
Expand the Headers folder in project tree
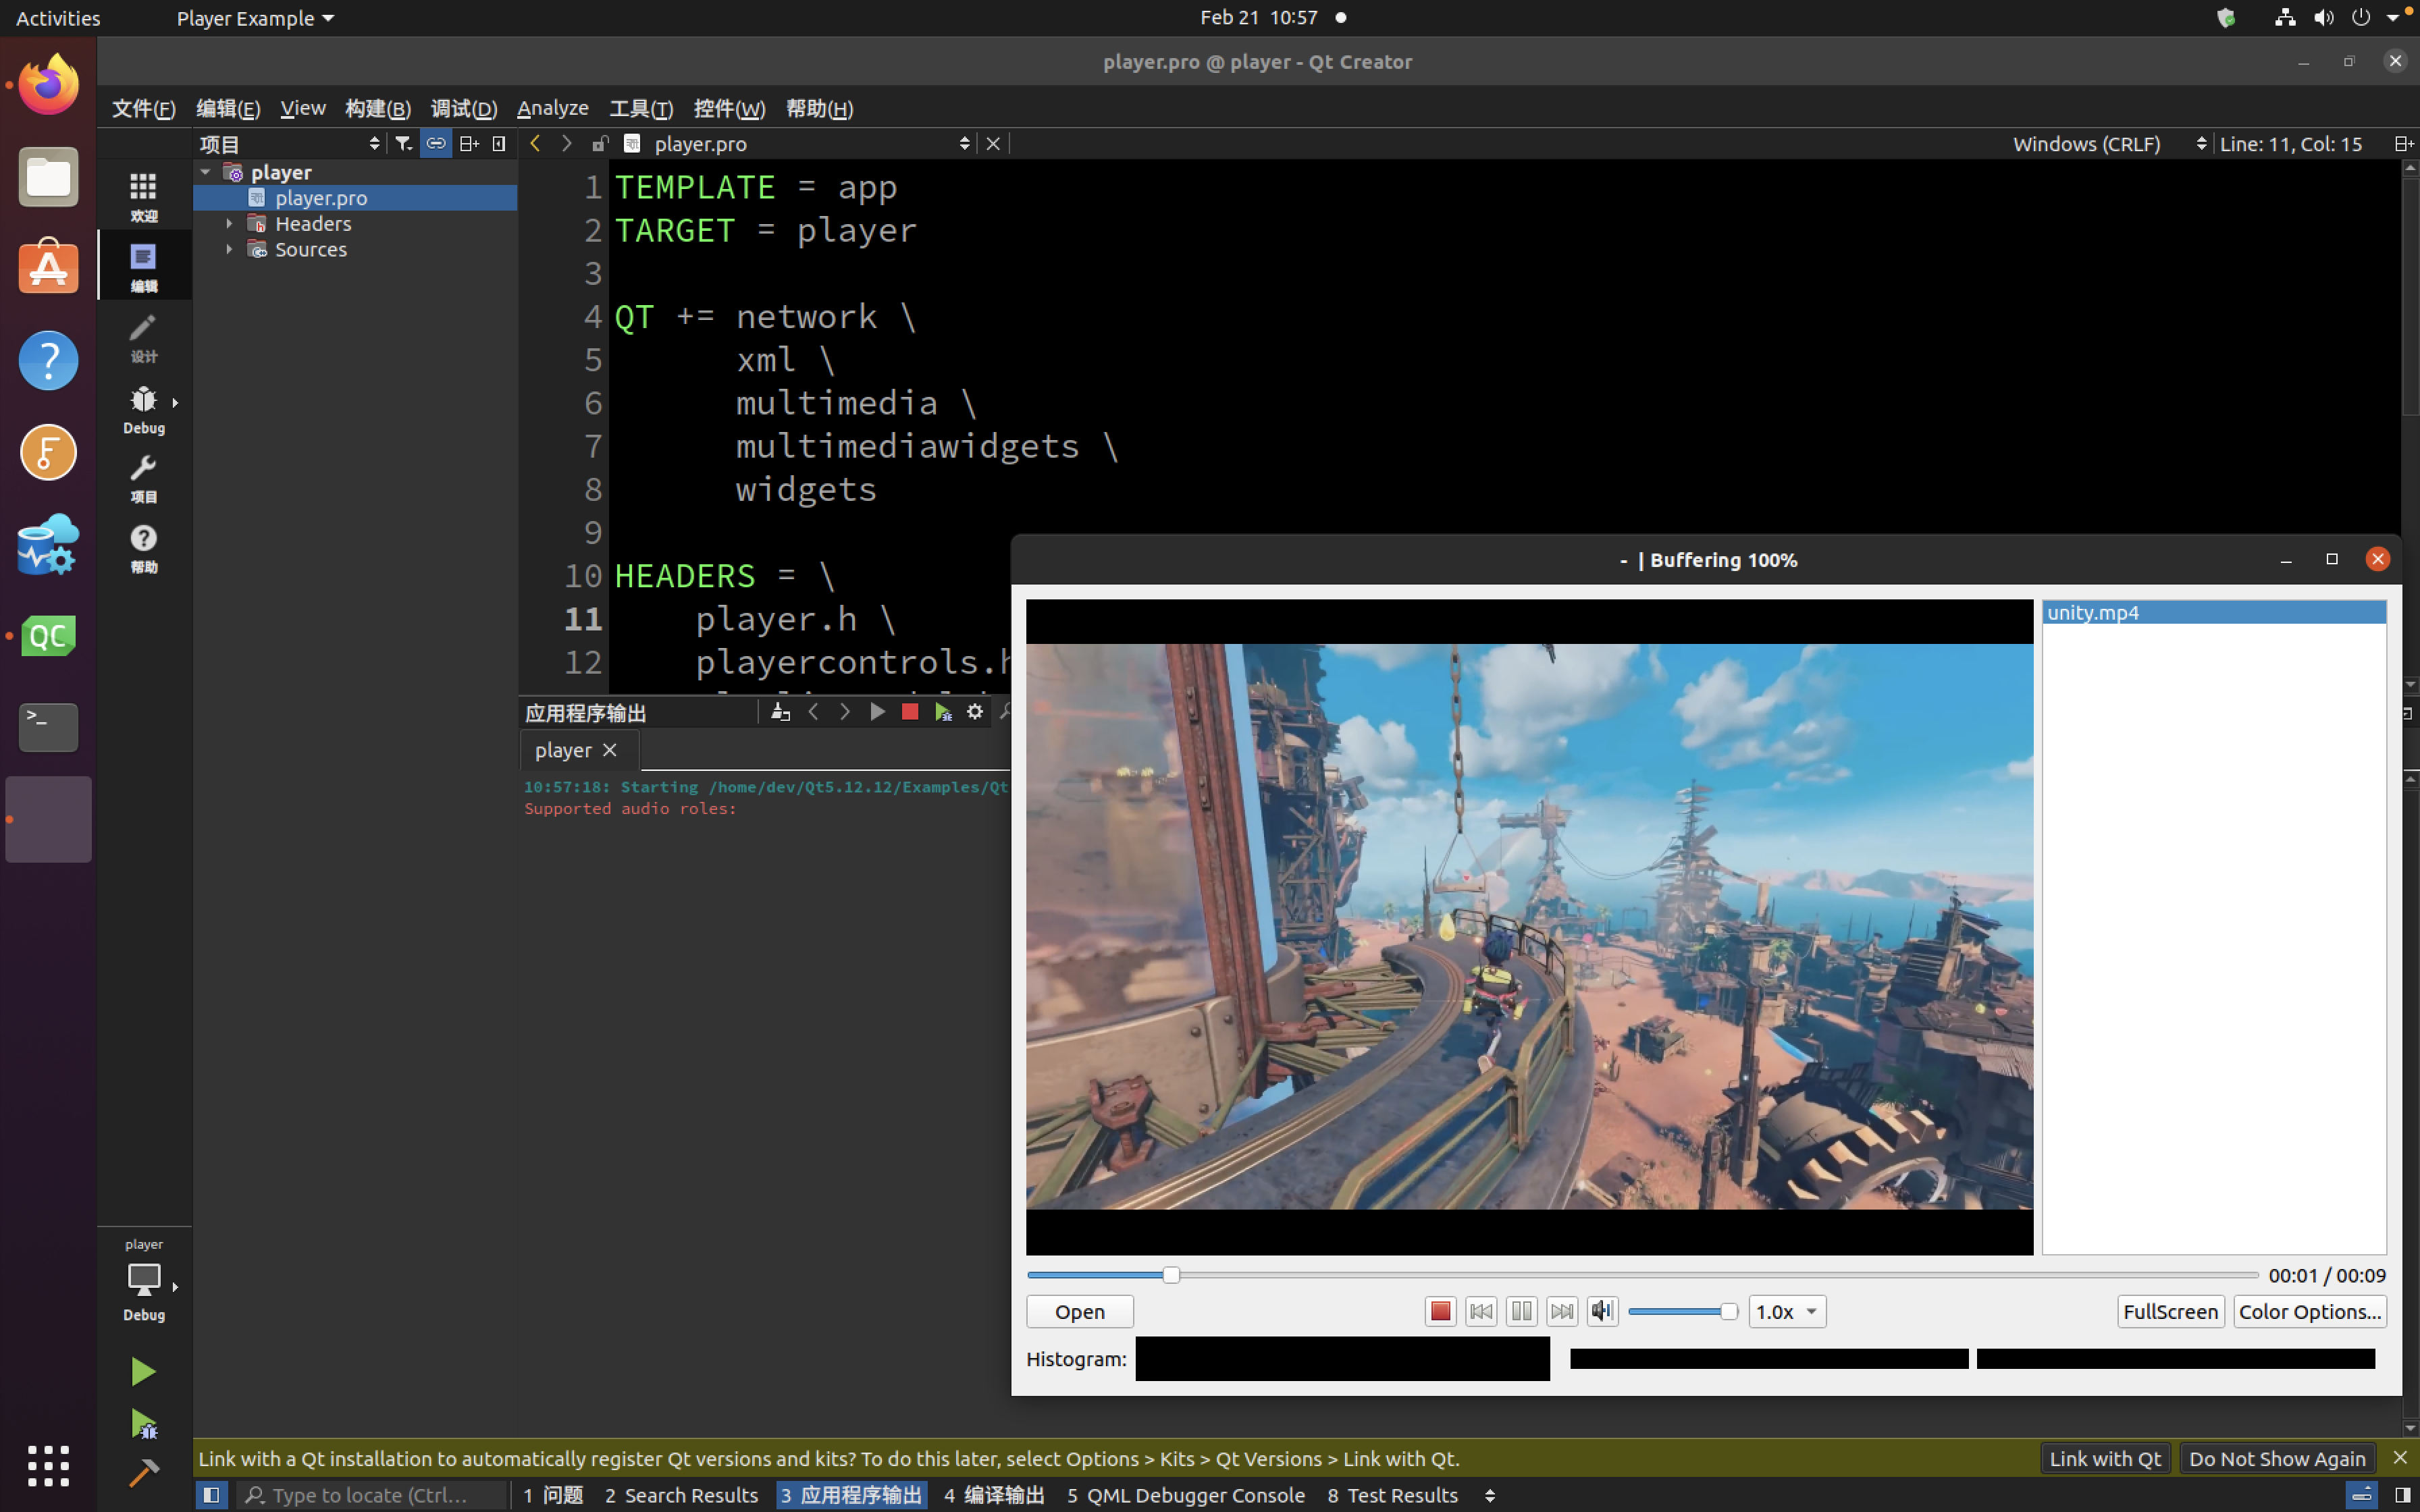tap(228, 223)
